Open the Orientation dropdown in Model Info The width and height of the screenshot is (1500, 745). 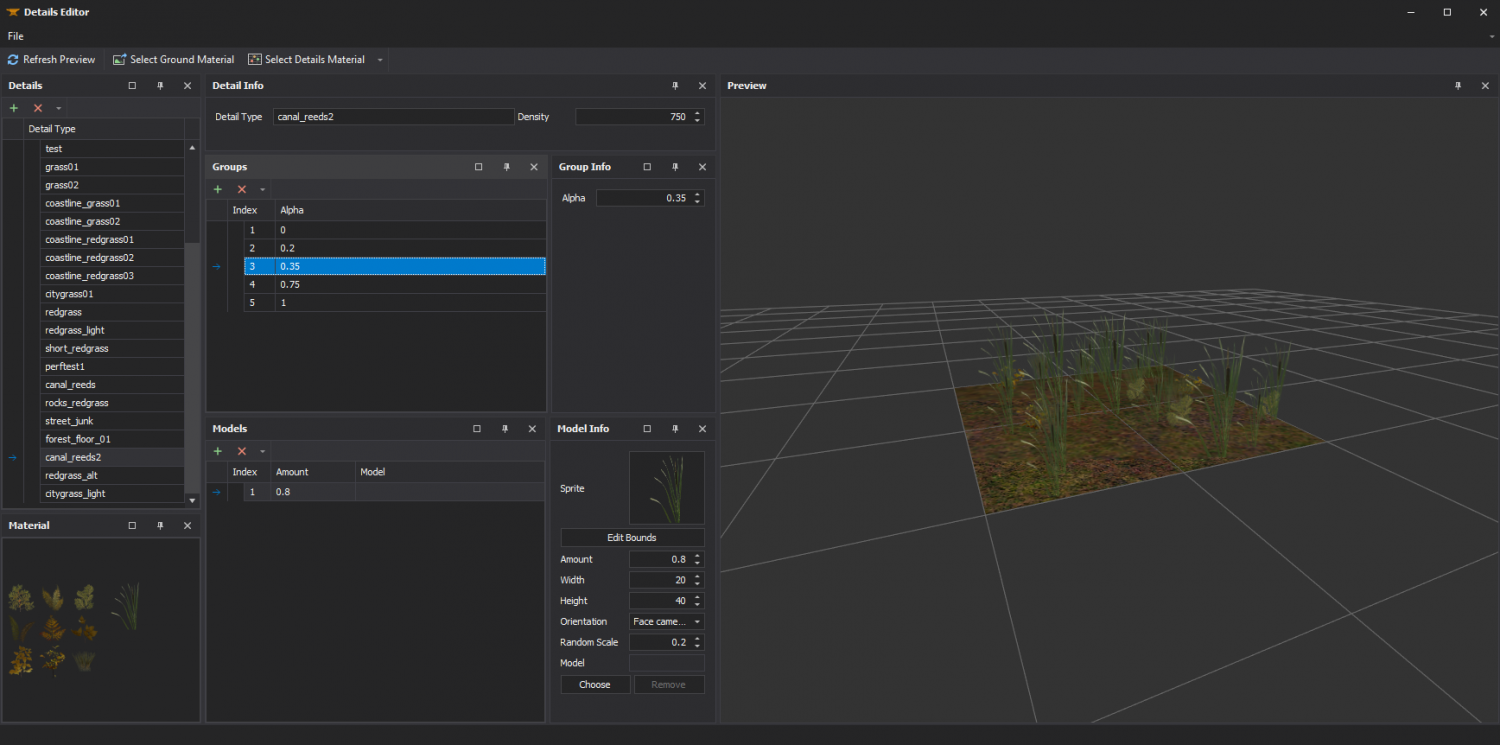pos(696,621)
